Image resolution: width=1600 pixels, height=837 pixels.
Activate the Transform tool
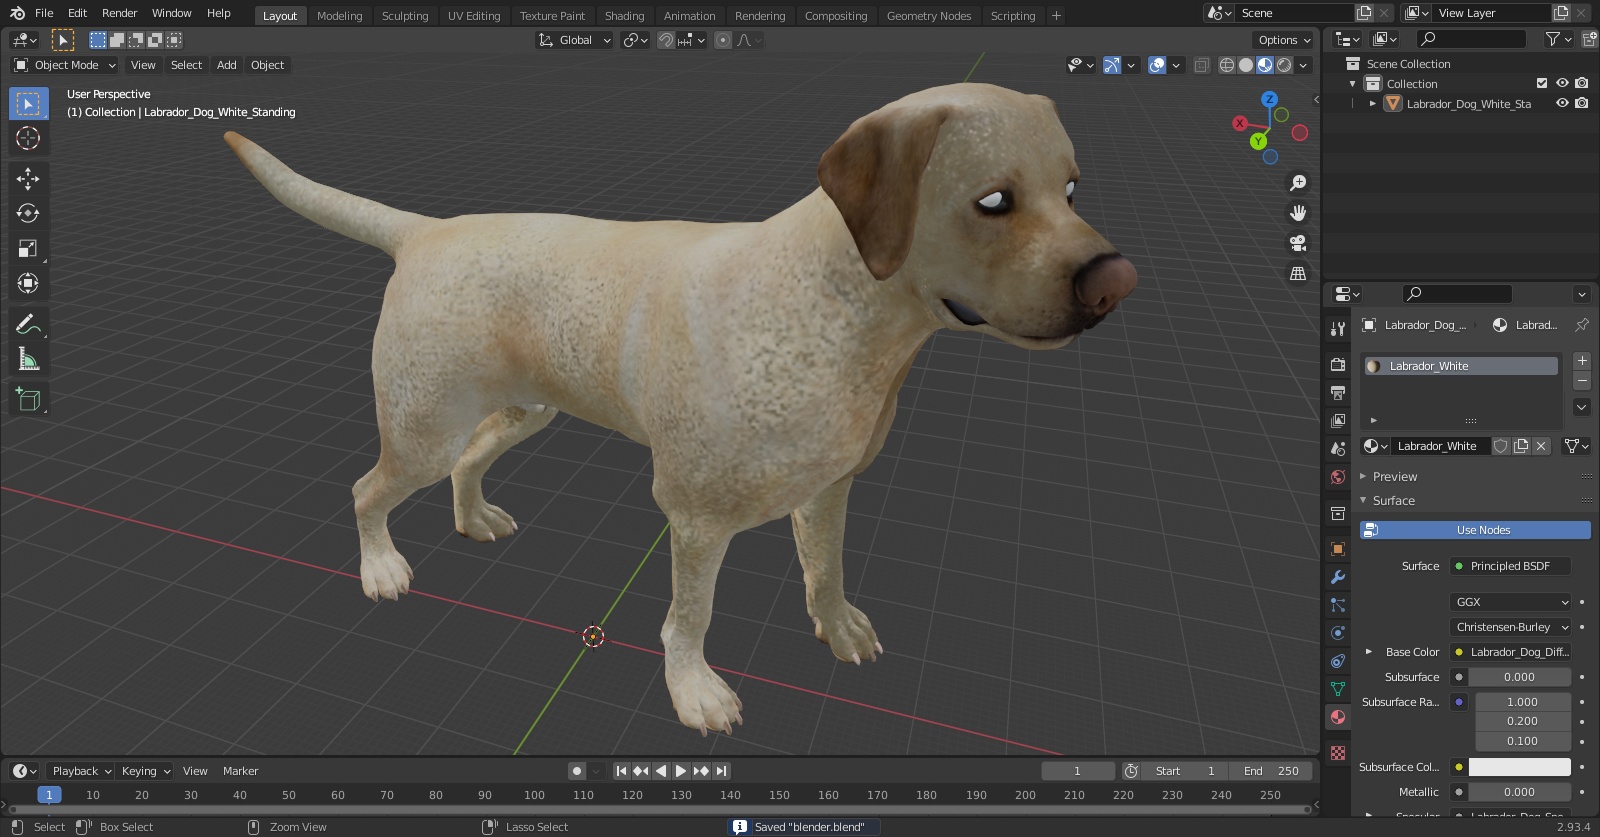(28, 284)
